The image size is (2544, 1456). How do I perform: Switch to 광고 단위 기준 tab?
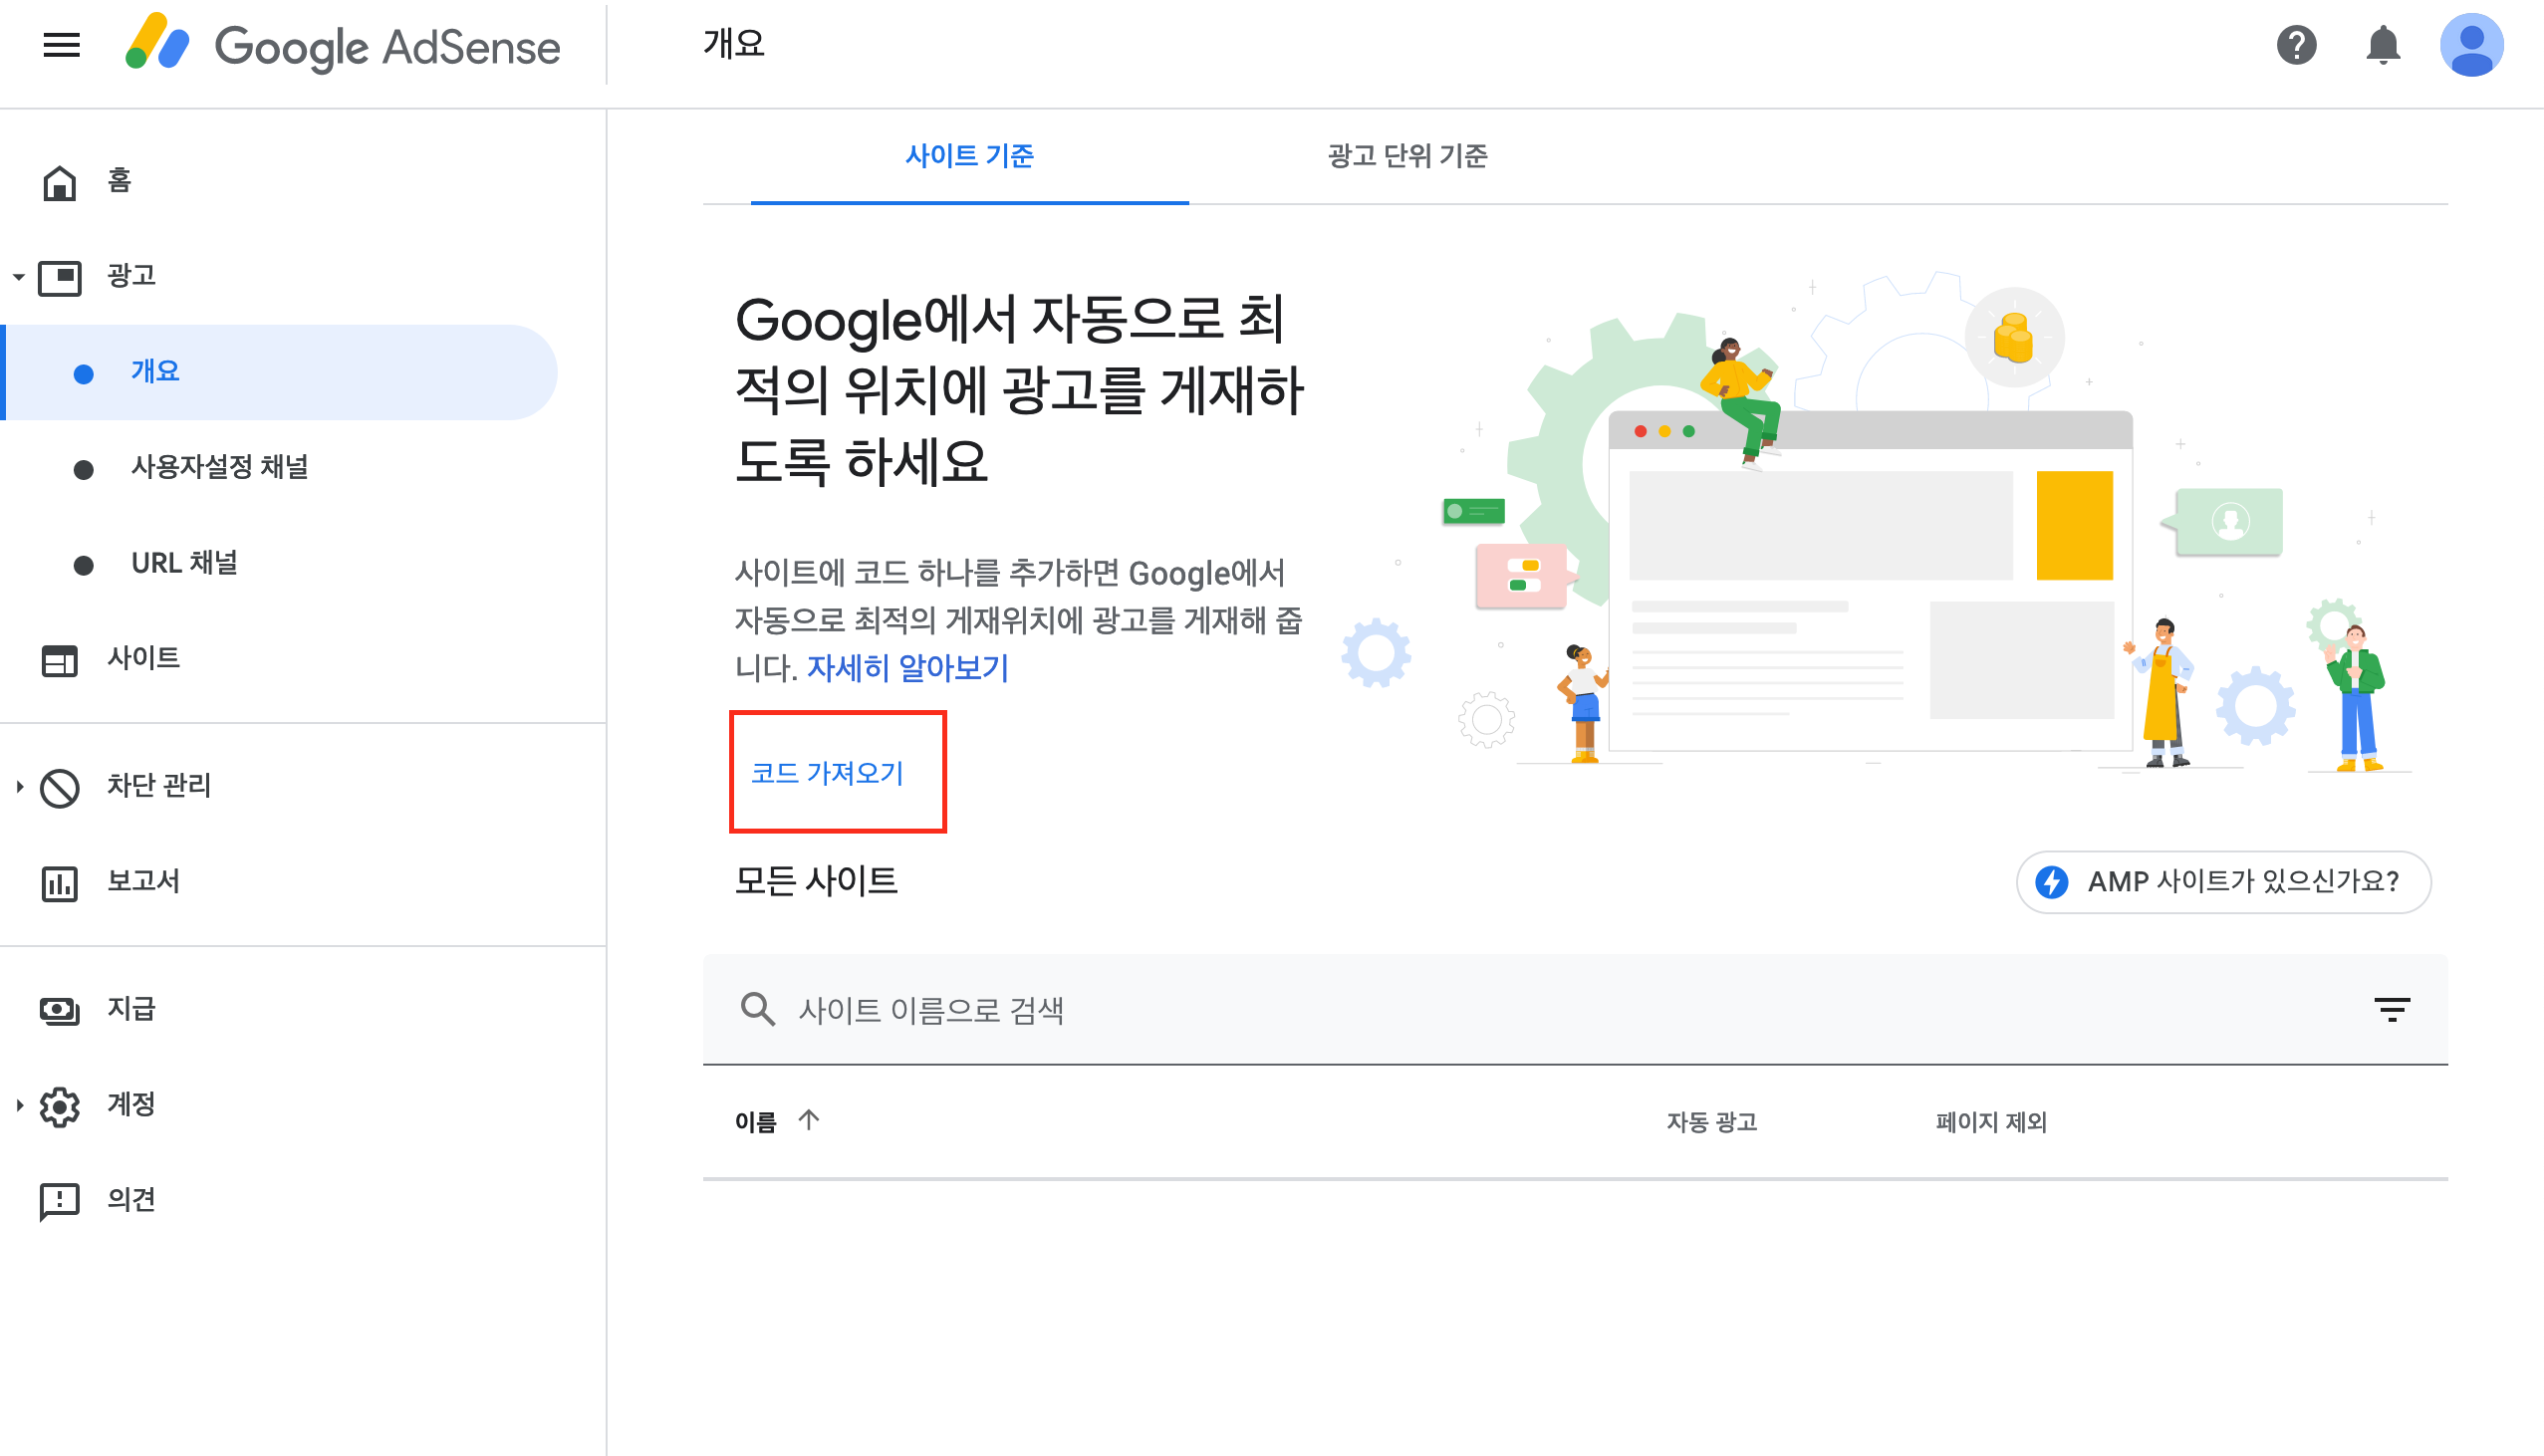[1406, 156]
